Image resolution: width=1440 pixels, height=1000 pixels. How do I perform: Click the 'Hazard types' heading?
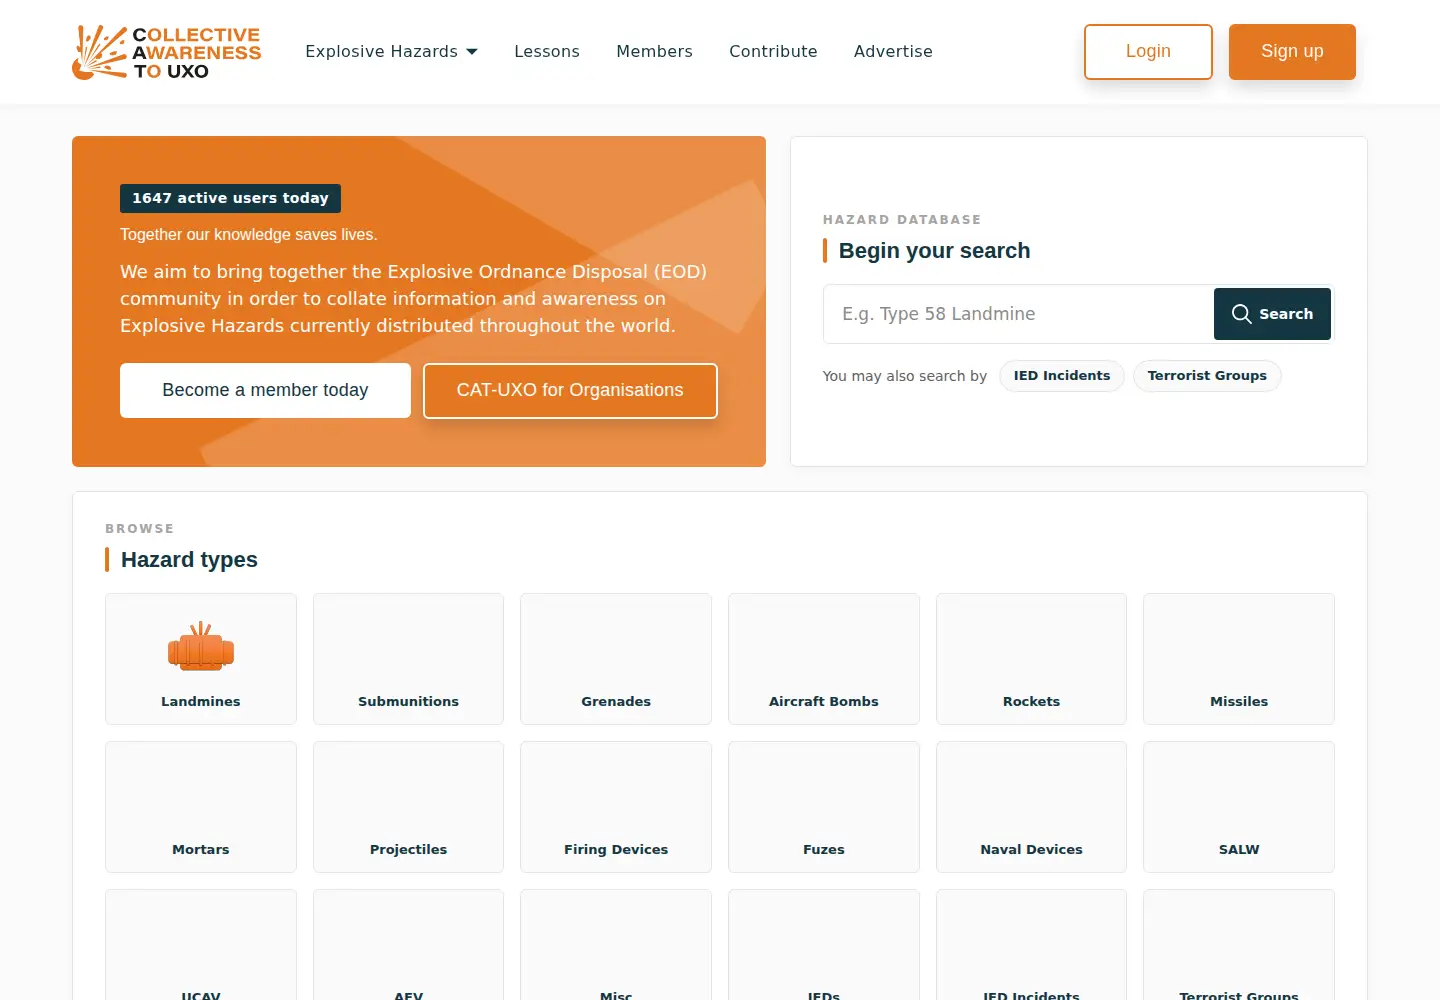point(189,560)
